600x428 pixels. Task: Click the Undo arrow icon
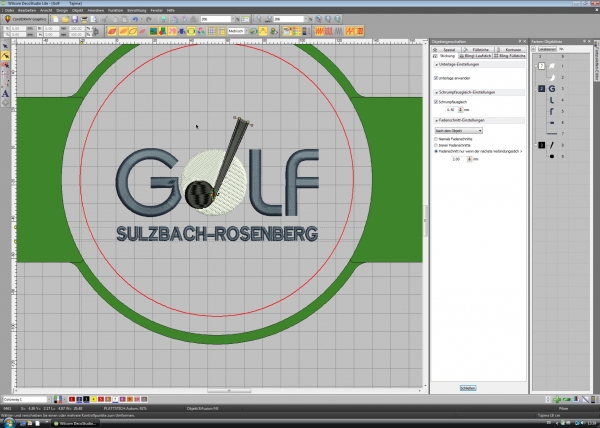click(x=135, y=19)
